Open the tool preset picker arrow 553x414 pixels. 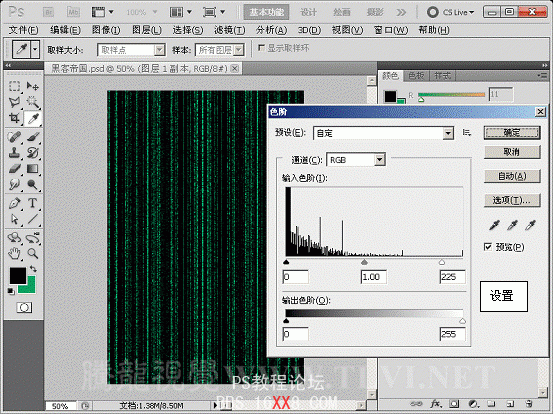tap(35, 49)
